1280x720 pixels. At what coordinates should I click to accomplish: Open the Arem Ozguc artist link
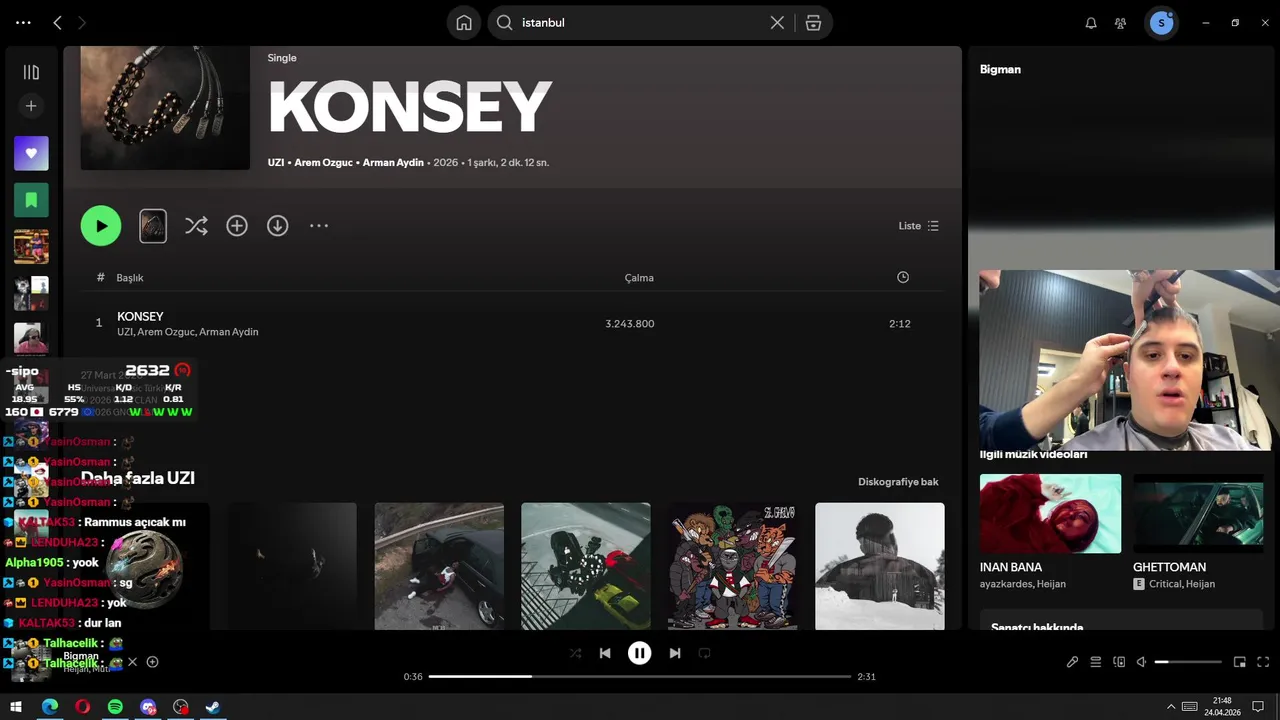coord(324,162)
